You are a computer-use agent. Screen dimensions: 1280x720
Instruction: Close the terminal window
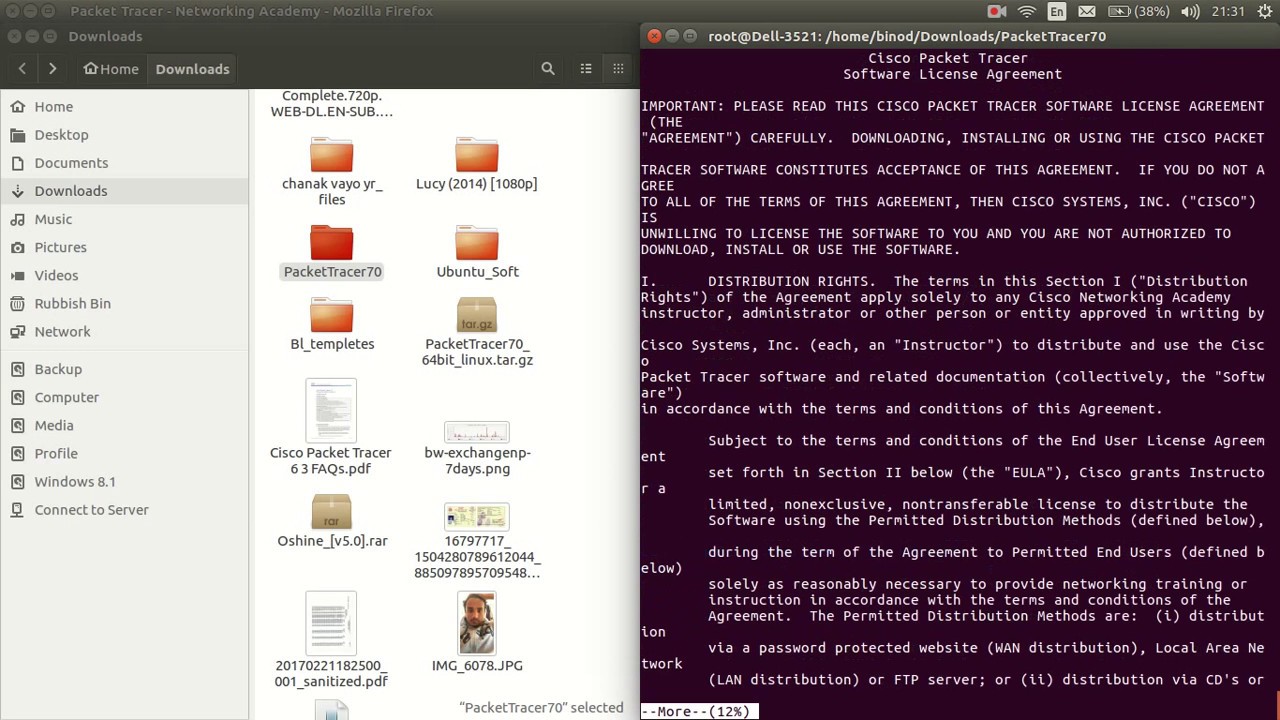(x=654, y=36)
